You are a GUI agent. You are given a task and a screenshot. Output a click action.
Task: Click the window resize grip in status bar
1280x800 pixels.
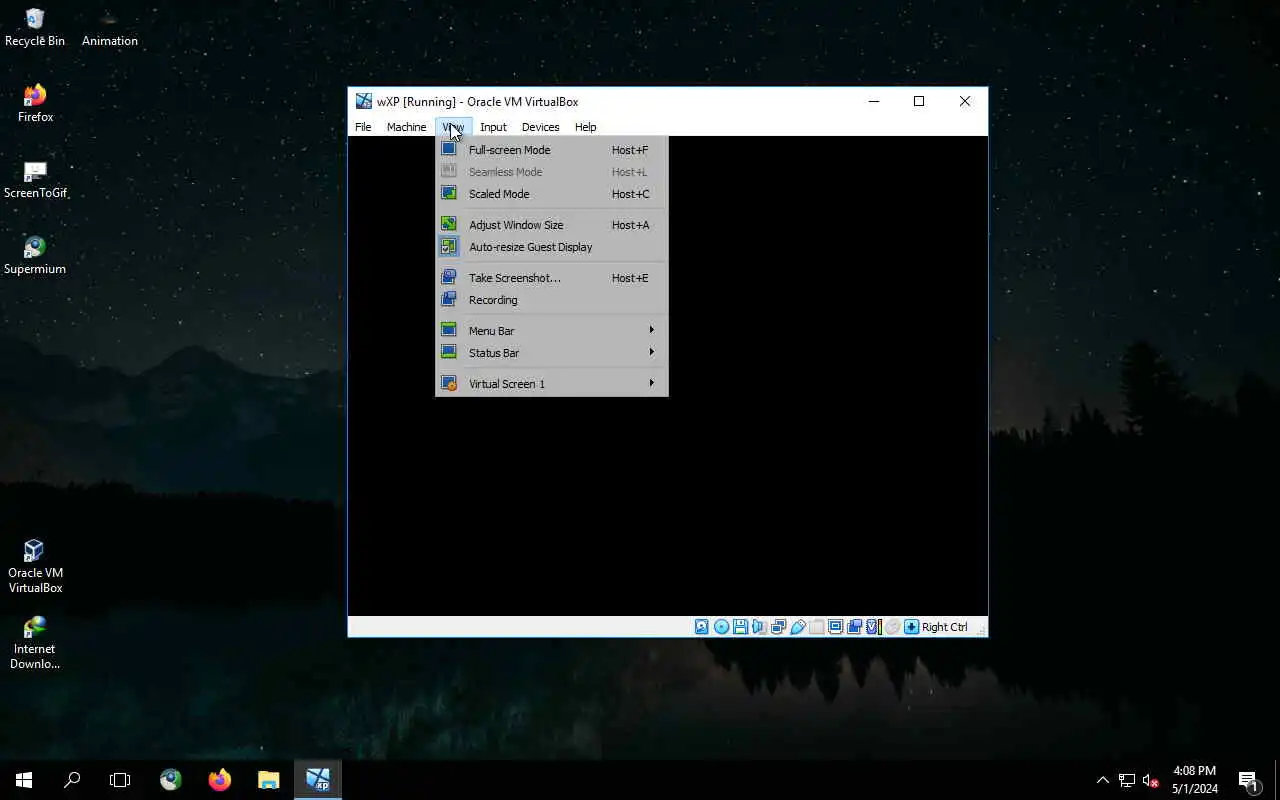pos(981,629)
